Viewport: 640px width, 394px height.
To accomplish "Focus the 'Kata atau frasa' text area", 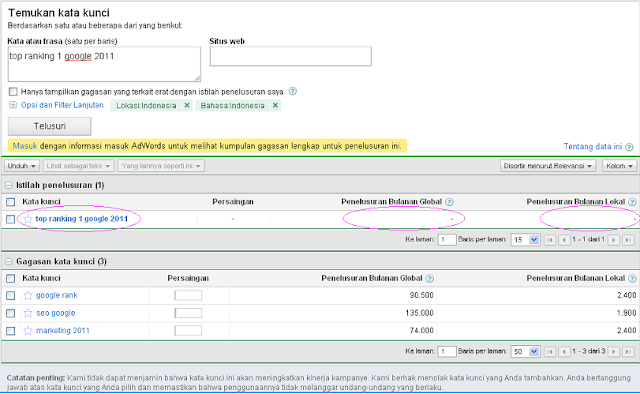I will tap(104, 64).
